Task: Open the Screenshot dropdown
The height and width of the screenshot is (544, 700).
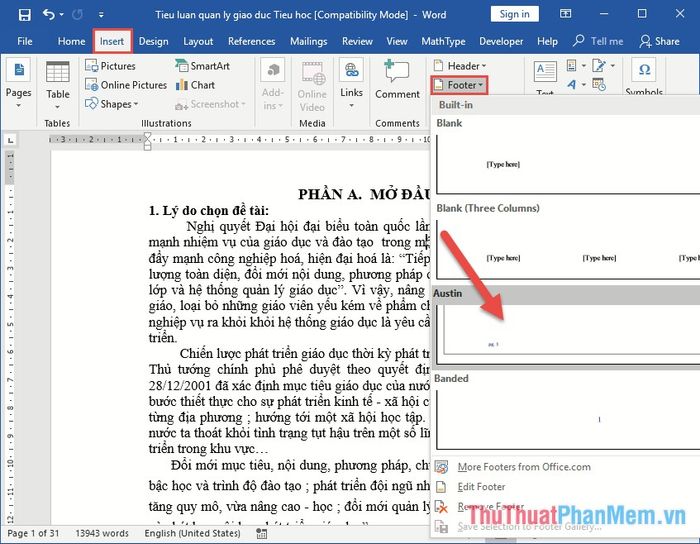Action: point(210,104)
